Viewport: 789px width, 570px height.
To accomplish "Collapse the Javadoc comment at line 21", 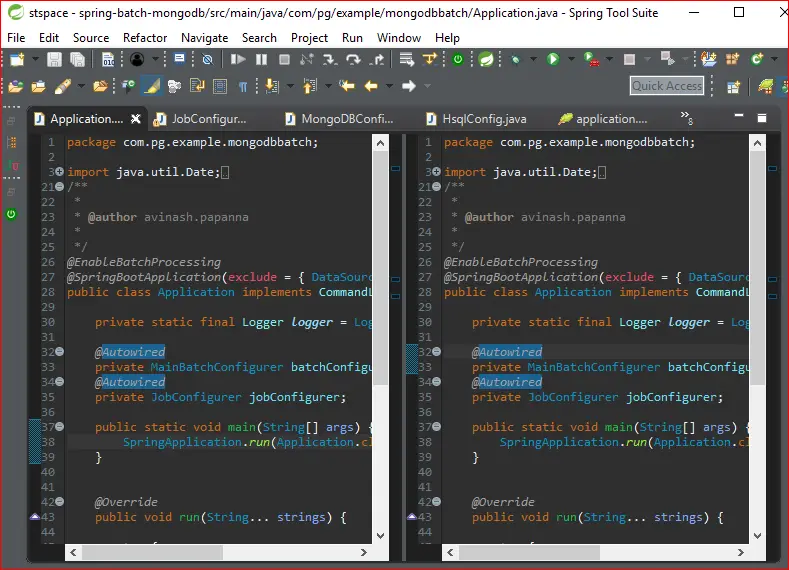I will tap(59, 187).
